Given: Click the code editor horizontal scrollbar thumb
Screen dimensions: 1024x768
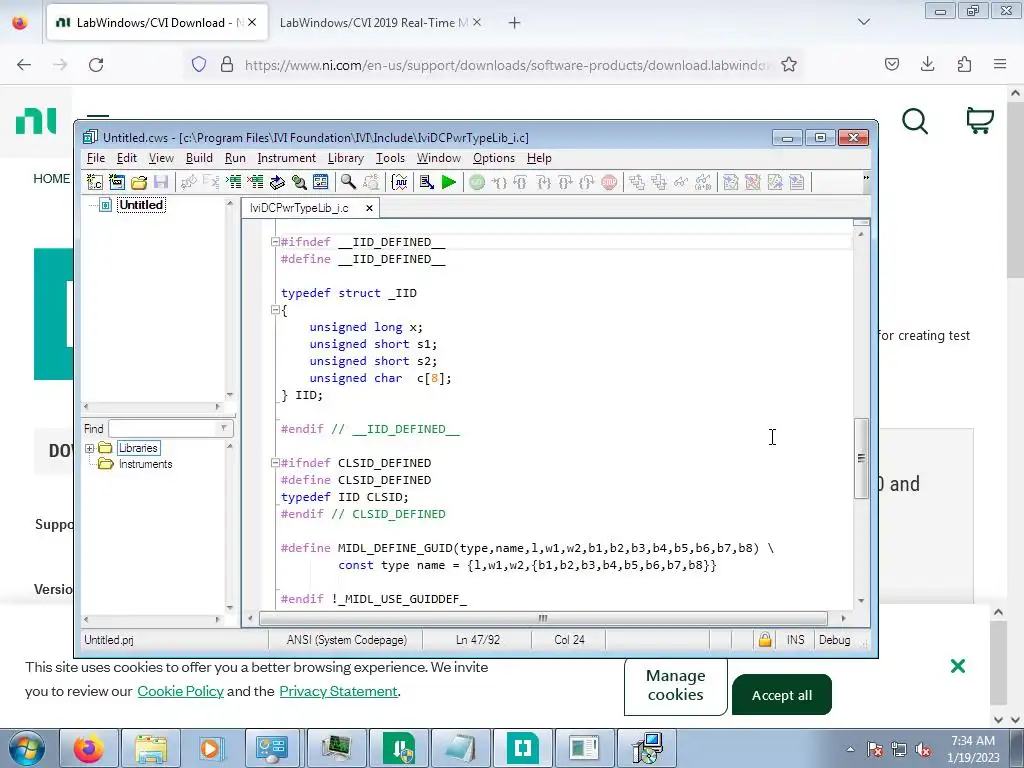Looking at the screenshot, I should pyautogui.click(x=543, y=618).
